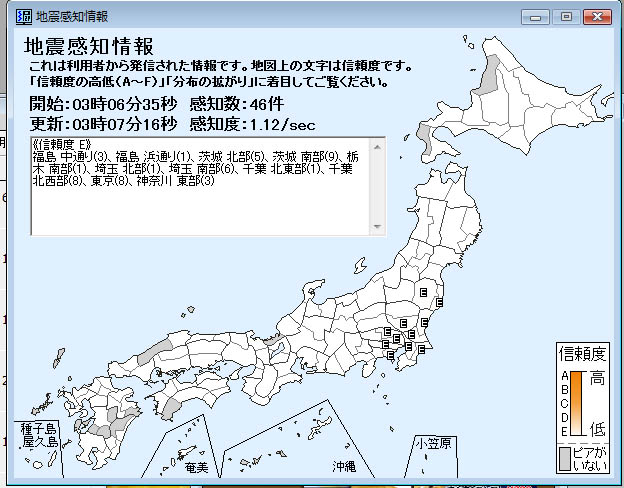The width and height of the screenshot is (624, 488).
Task: Click the window title text 地震感知情報
Action: point(72,17)
